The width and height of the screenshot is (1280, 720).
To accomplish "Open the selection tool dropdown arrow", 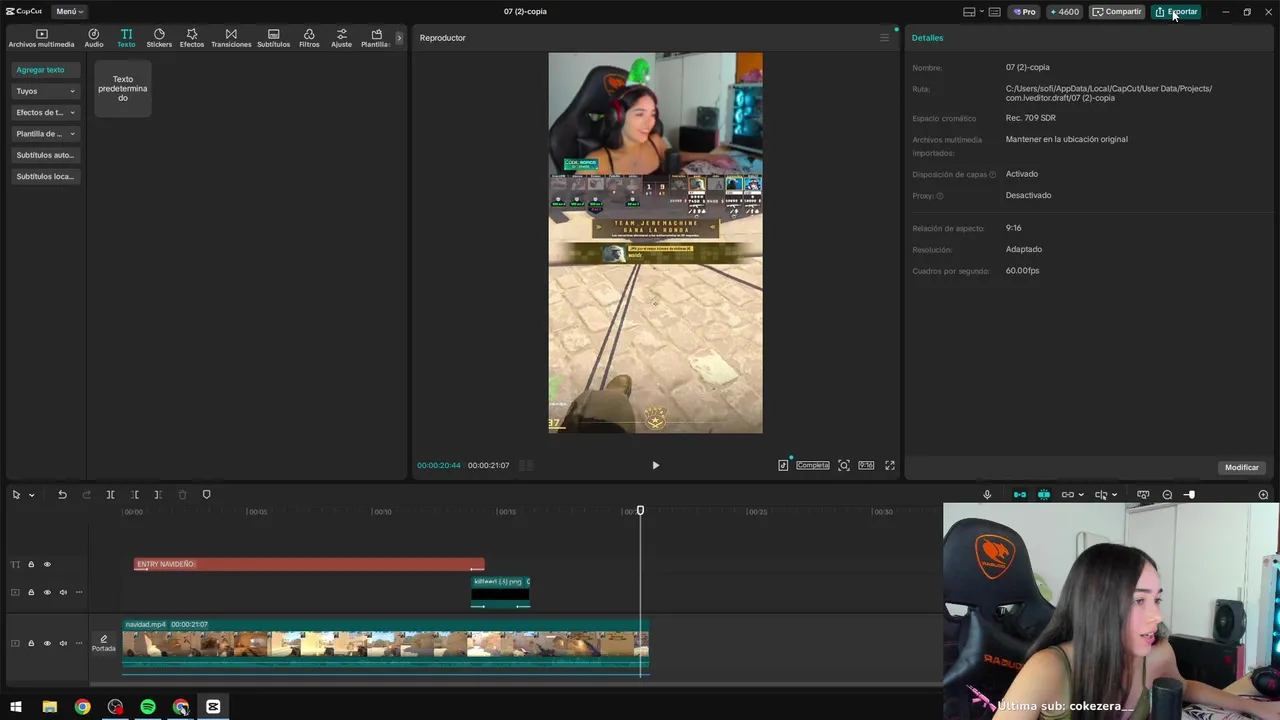I will click(x=32, y=495).
